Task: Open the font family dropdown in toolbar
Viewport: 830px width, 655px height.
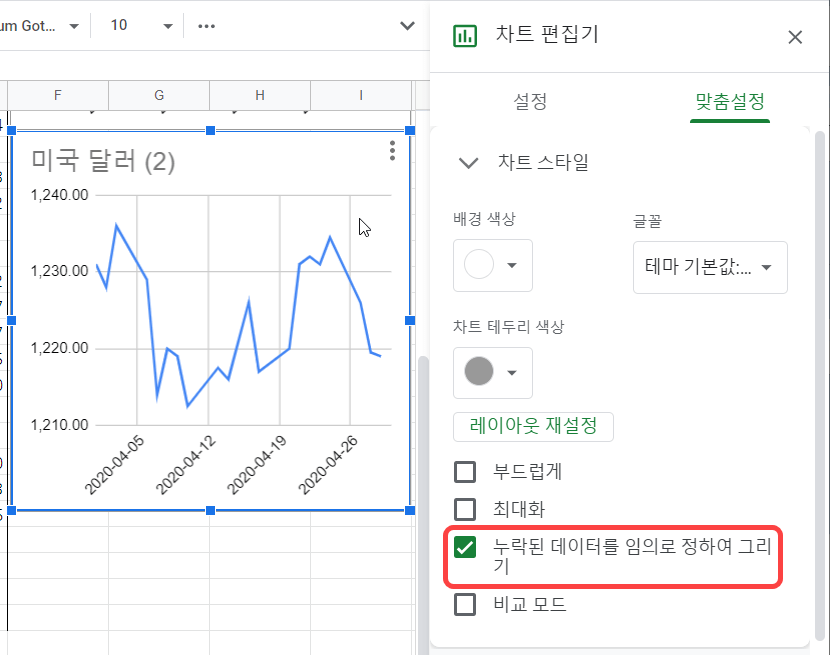Action: pyautogui.click(x=40, y=25)
